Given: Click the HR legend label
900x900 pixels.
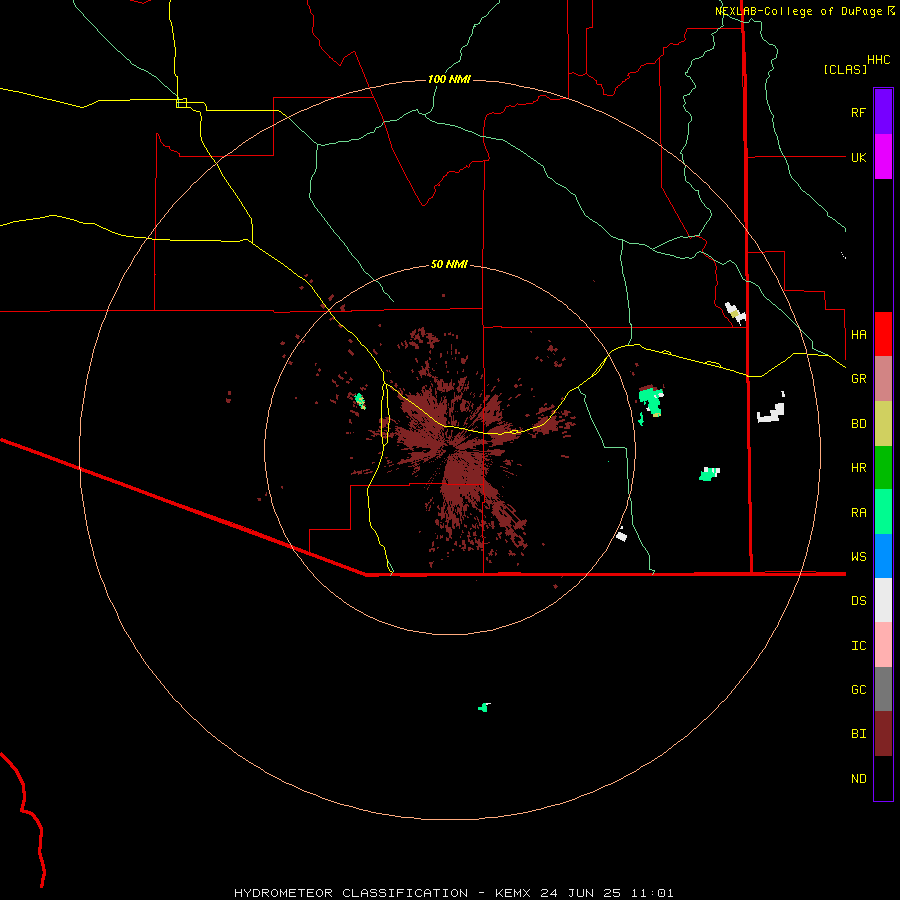Looking at the screenshot, I should tap(858, 468).
